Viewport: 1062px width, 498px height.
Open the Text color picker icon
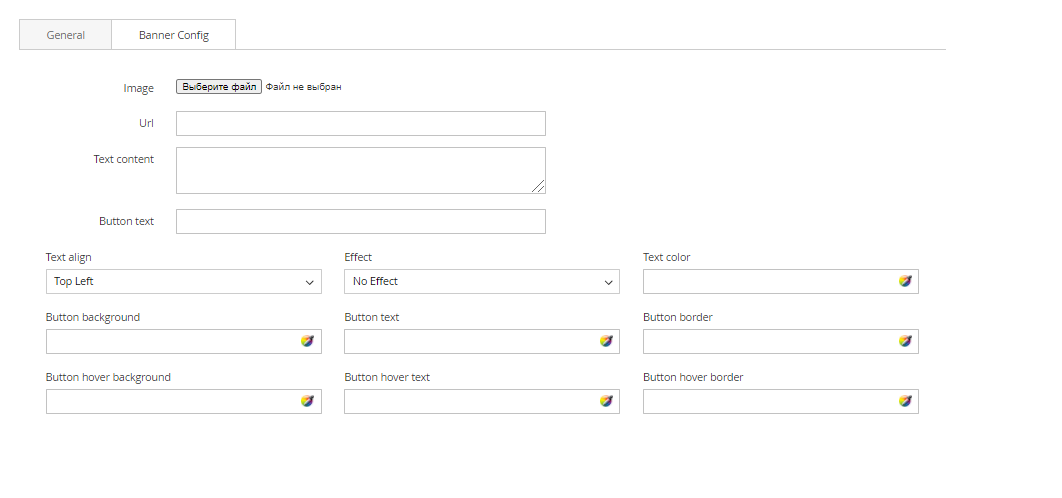[x=905, y=281]
